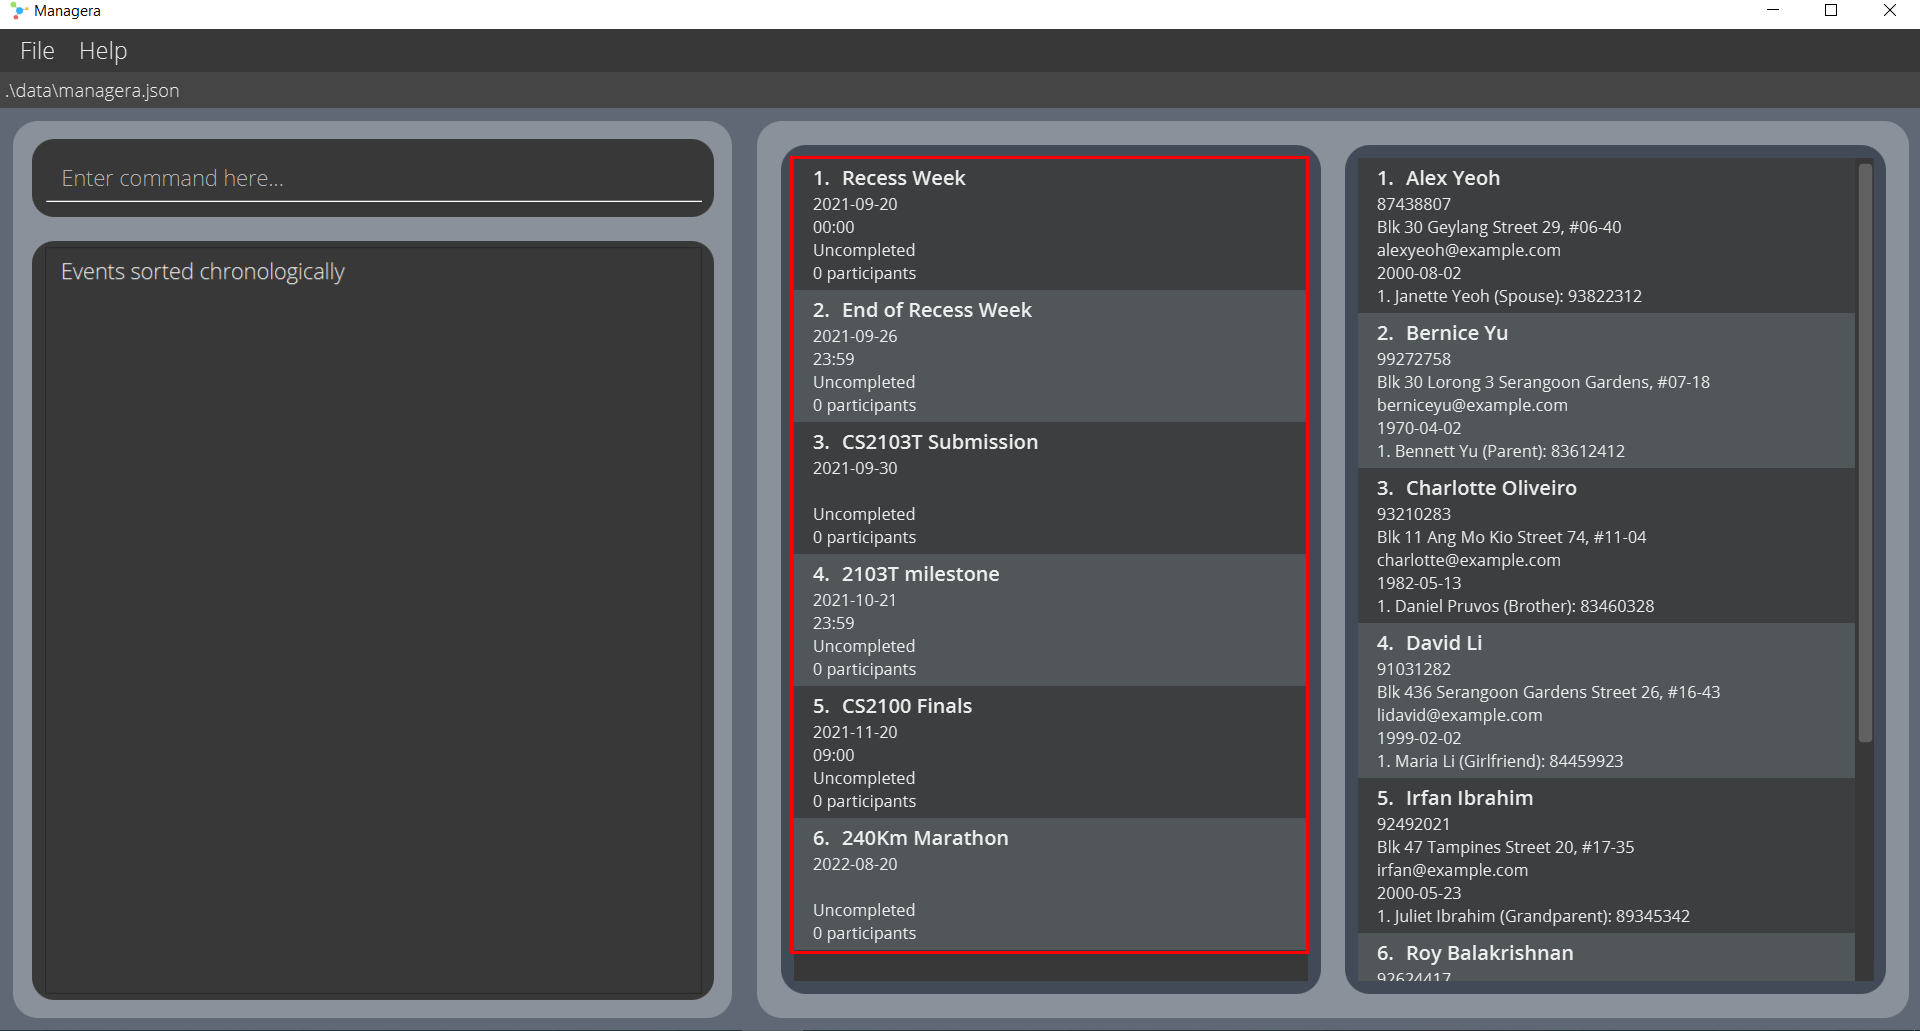Click address Blk 30 Lorong 3 Serangoon Gardens
This screenshot has width=1920, height=1031.
1543,382
